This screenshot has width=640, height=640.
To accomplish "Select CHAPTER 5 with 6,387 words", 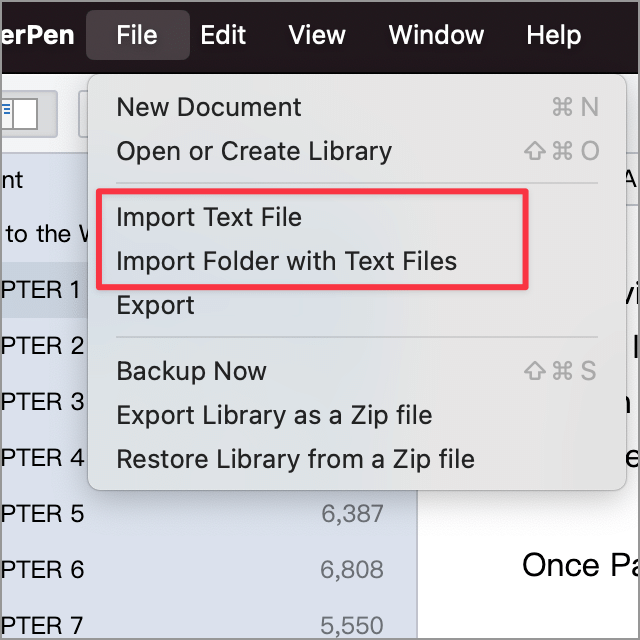I will pos(209,513).
